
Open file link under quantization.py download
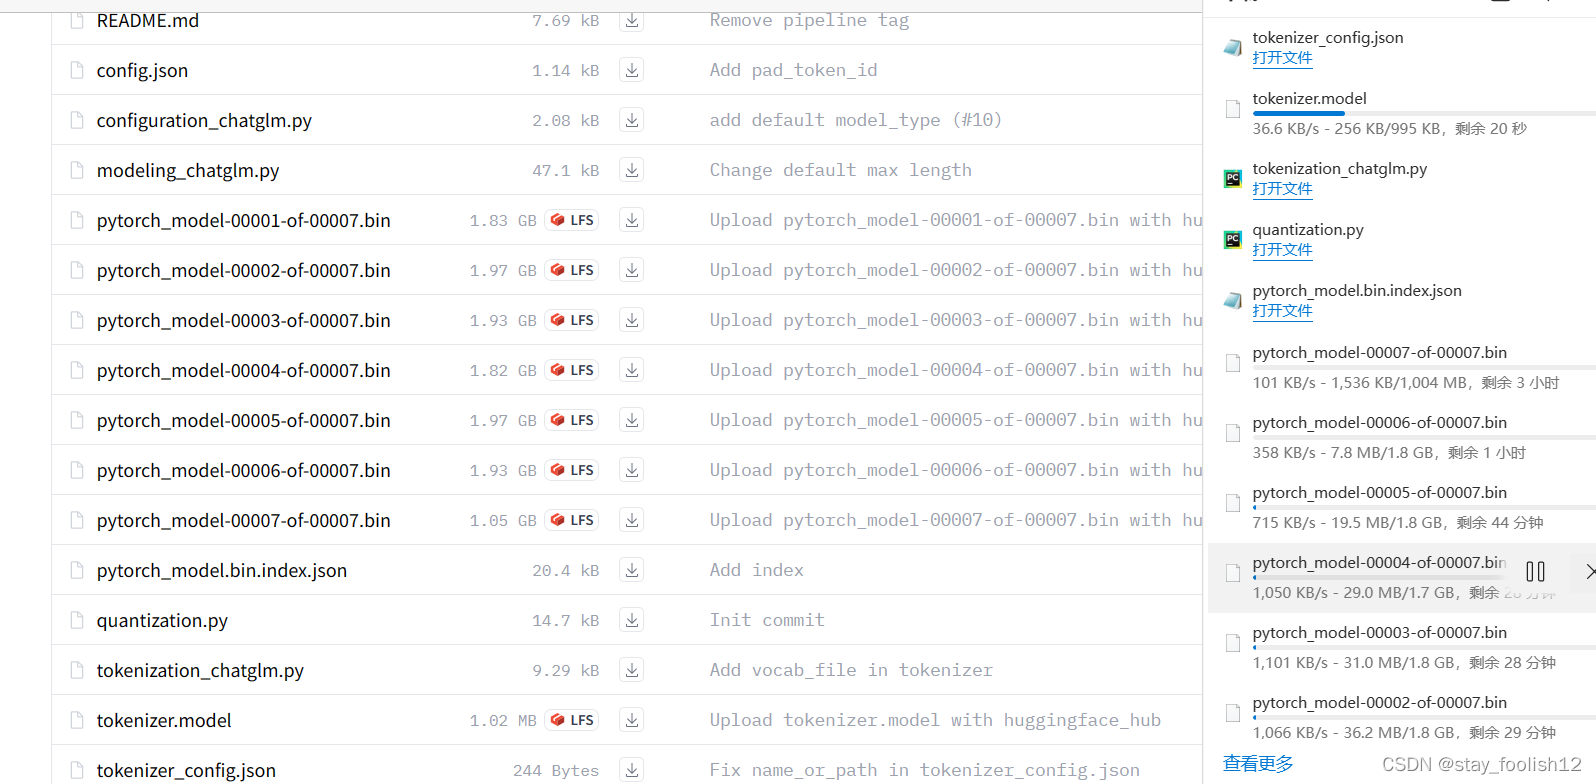point(1282,250)
